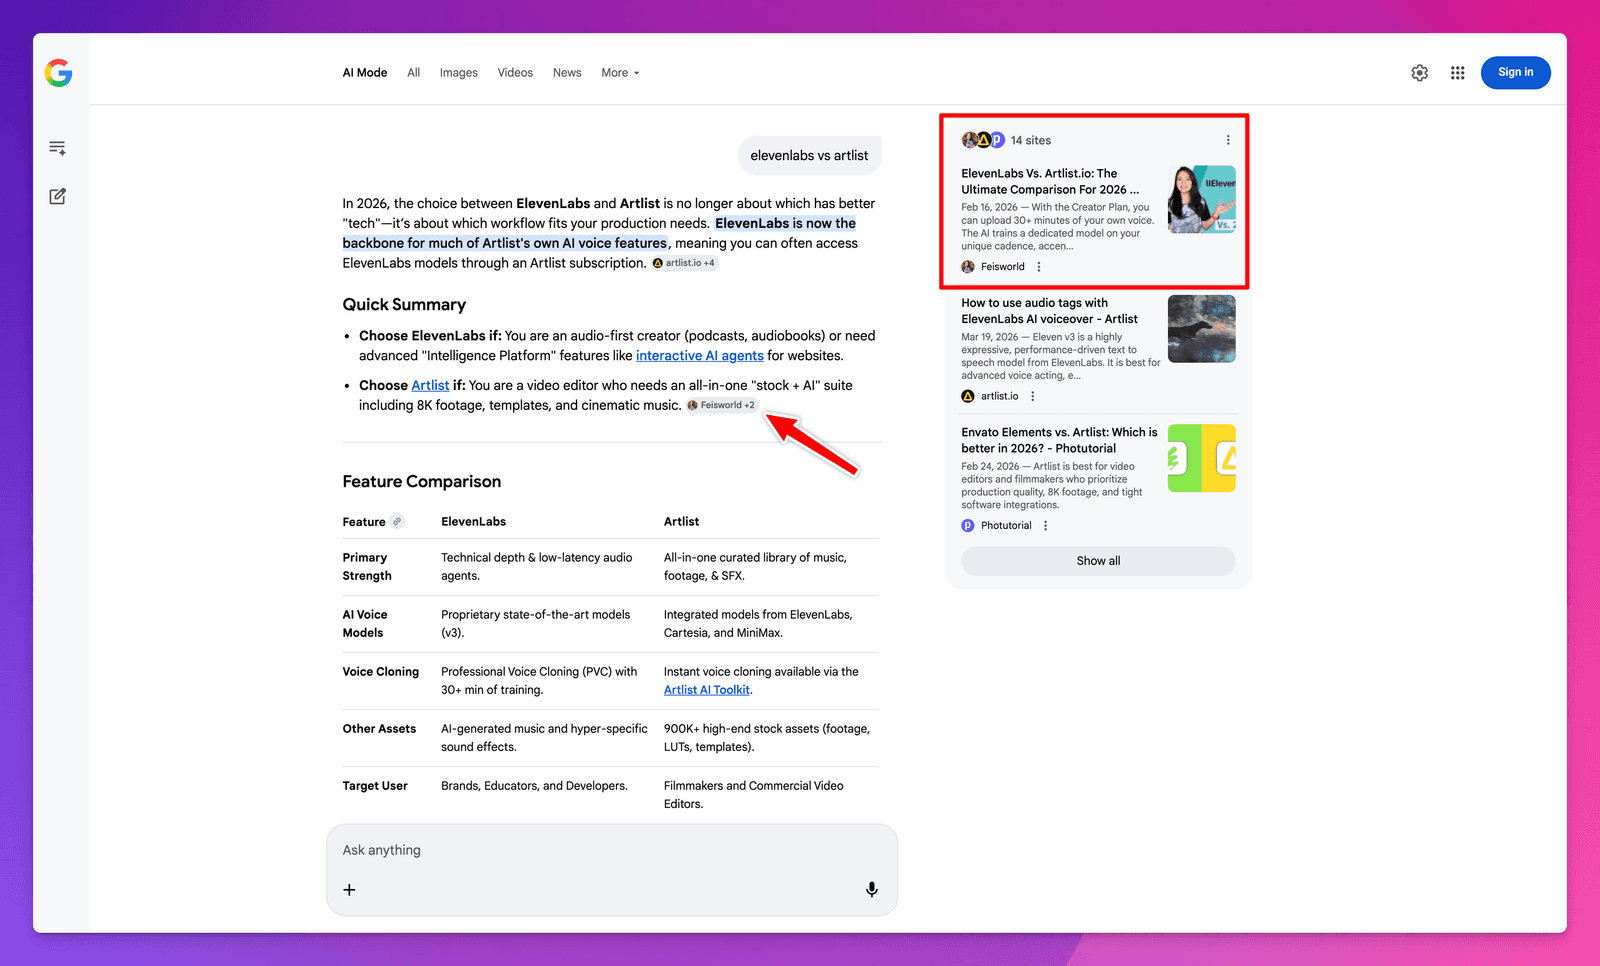Click the Primary Strength row label

pos(367,567)
